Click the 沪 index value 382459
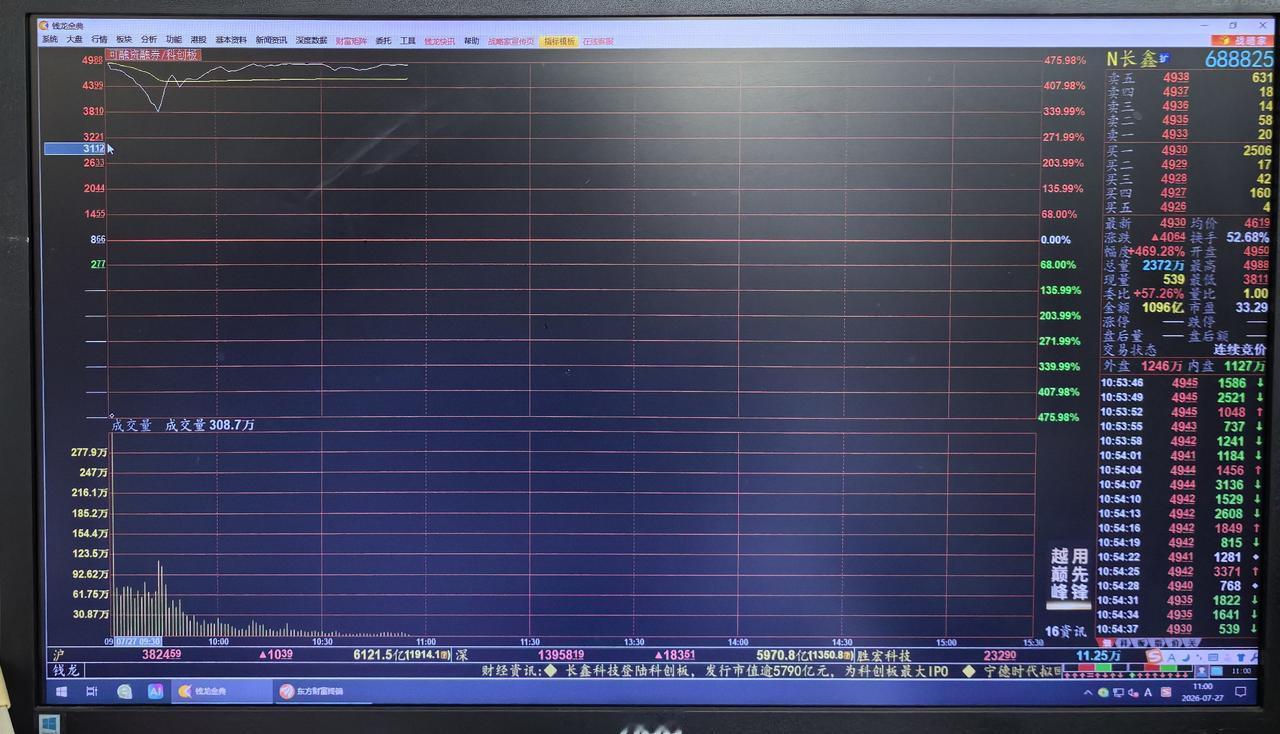This screenshot has width=1280, height=734. tap(162, 655)
